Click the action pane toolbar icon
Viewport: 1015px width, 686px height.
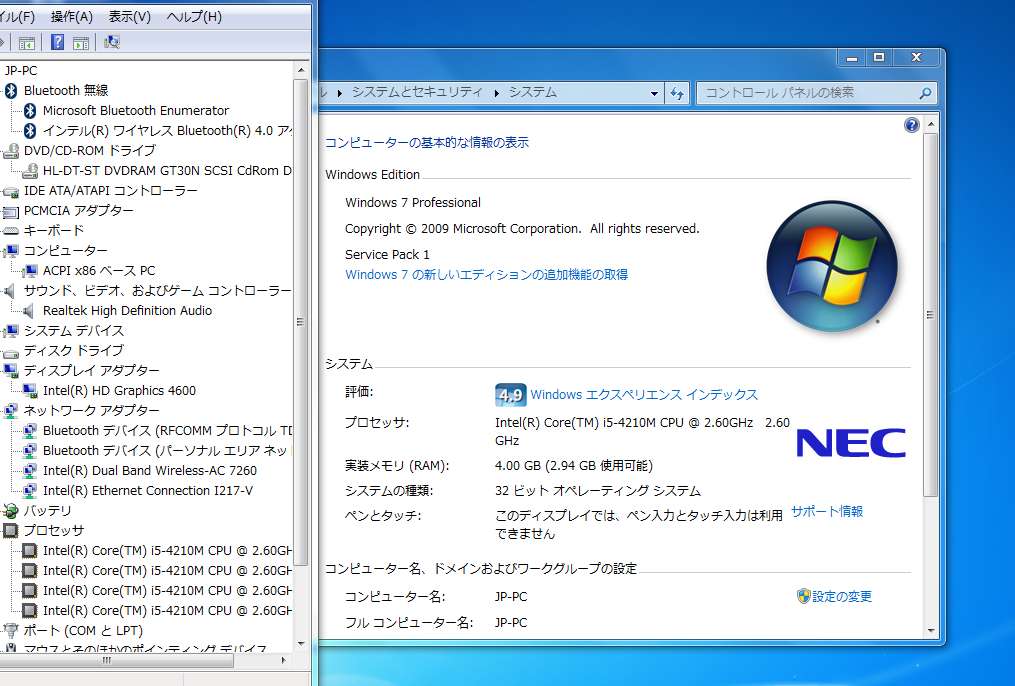pos(81,43)
